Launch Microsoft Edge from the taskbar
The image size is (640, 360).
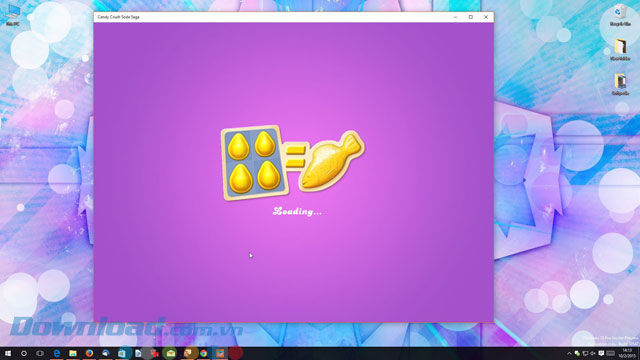click(57, 353)
